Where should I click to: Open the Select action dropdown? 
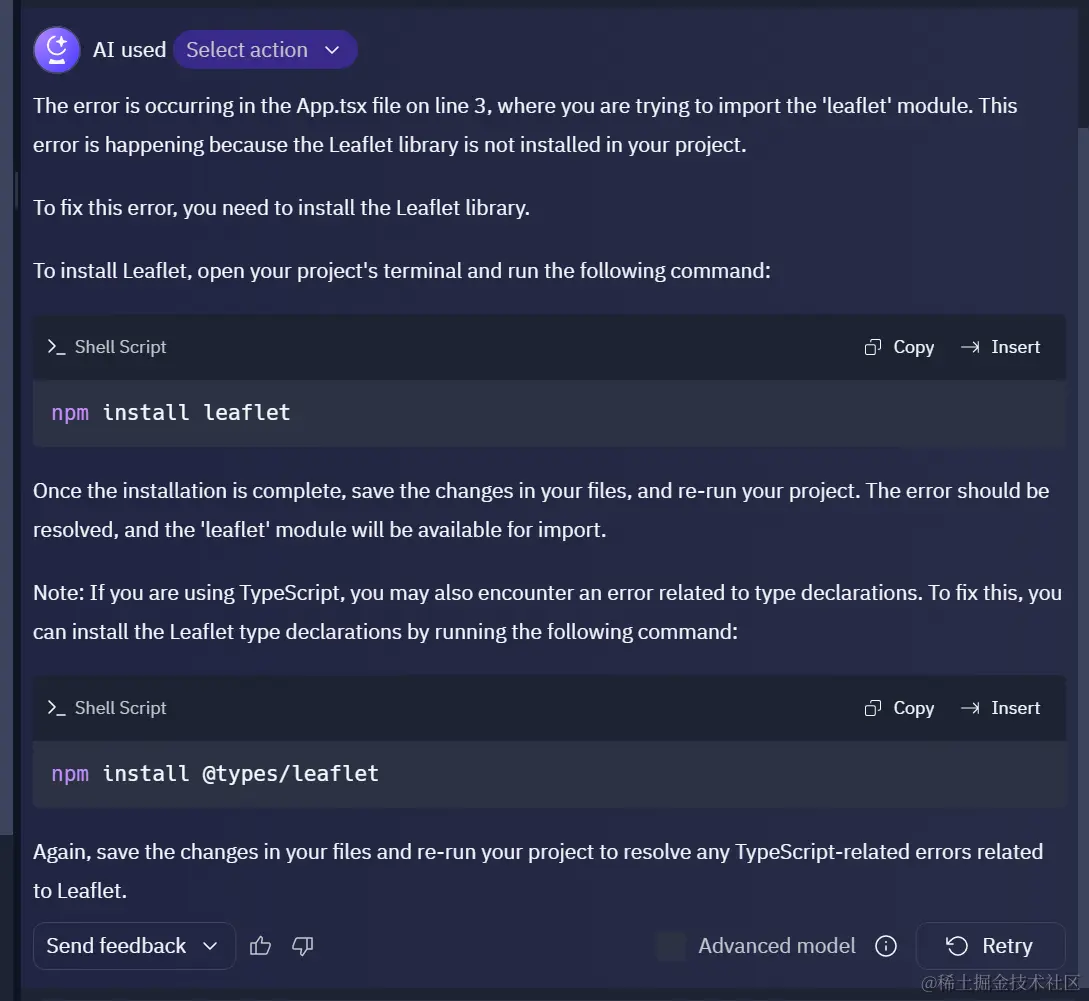tap(265, 50)
